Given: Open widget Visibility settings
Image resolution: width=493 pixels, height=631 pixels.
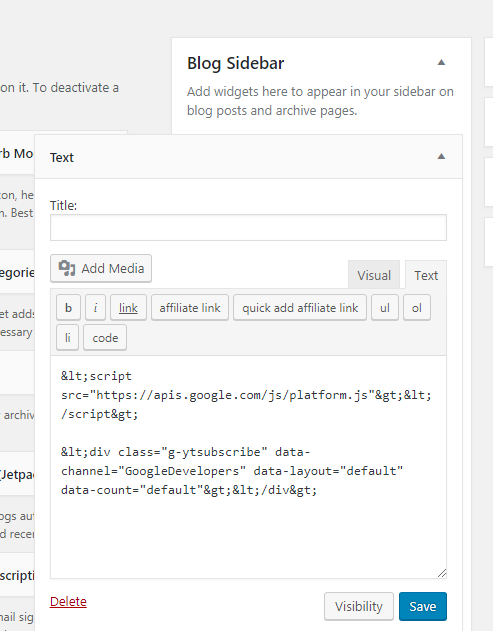Looking at the screenshot, I should coord(359,606).
